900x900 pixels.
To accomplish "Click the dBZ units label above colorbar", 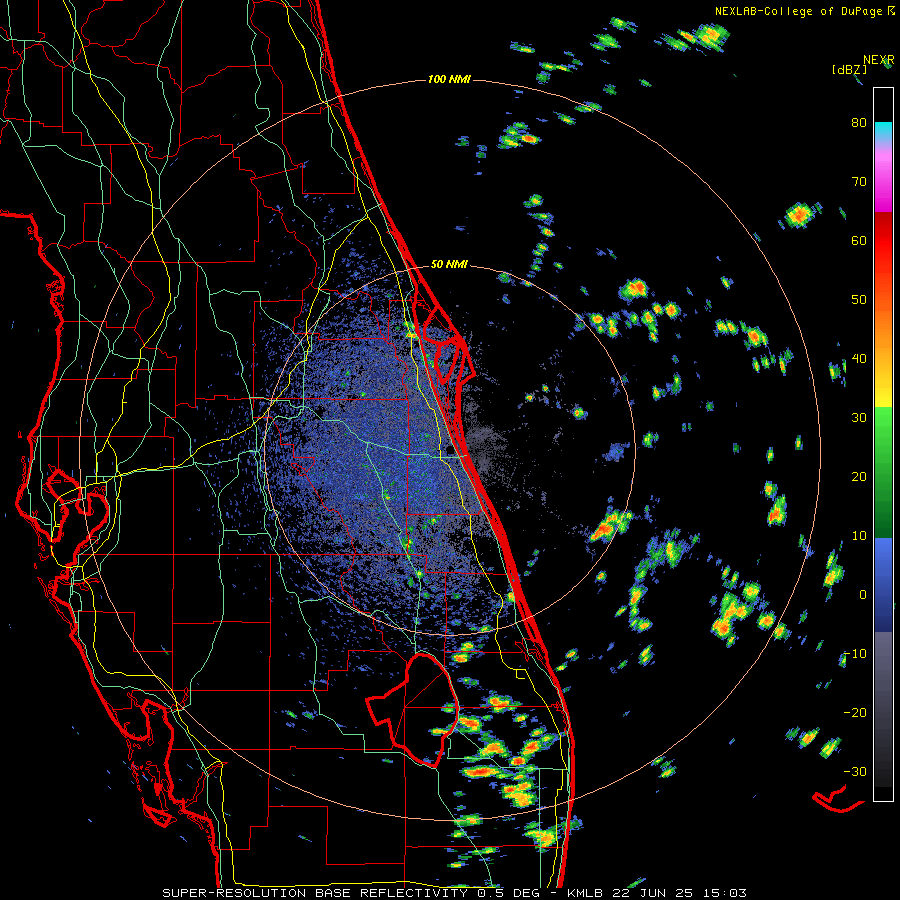I will coord(849,69).
